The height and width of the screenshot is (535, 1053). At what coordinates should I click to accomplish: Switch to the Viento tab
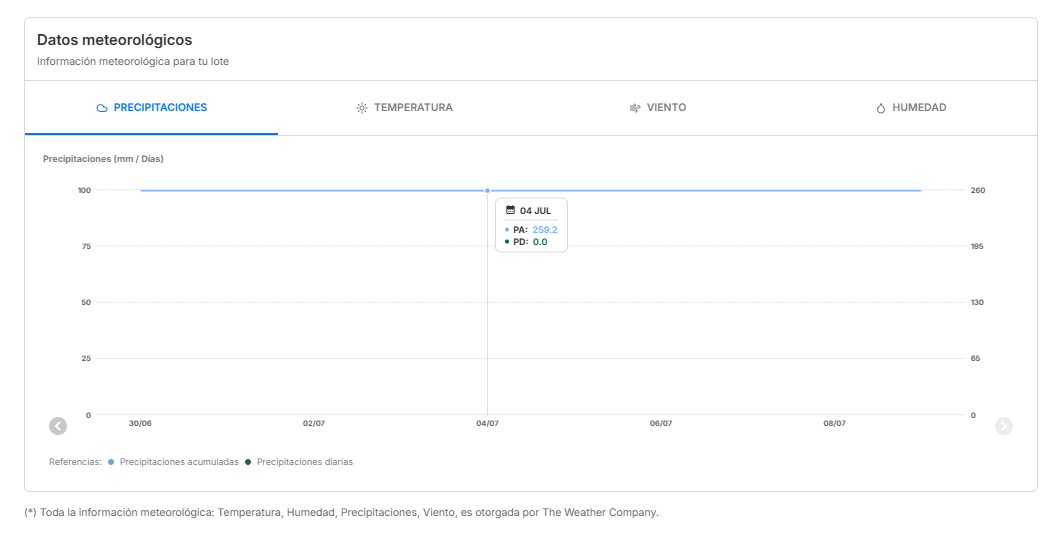657,107
